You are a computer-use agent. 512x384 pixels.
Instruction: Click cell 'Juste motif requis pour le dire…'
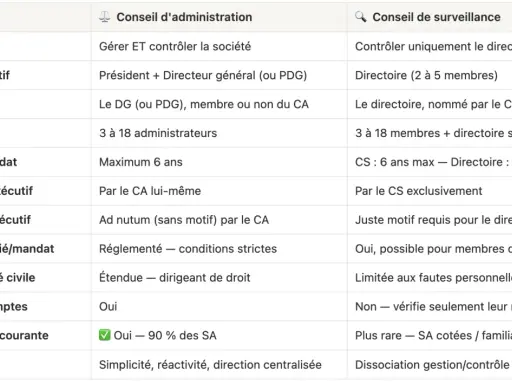tap(430, 220)
